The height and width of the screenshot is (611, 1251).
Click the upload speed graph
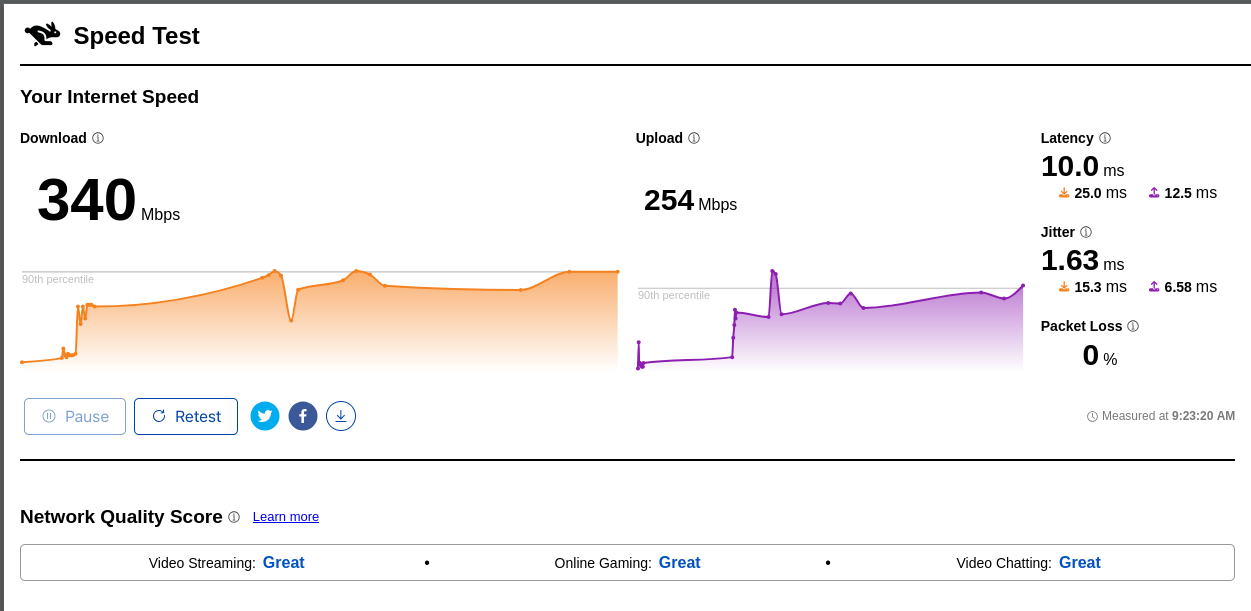[830, 322]
